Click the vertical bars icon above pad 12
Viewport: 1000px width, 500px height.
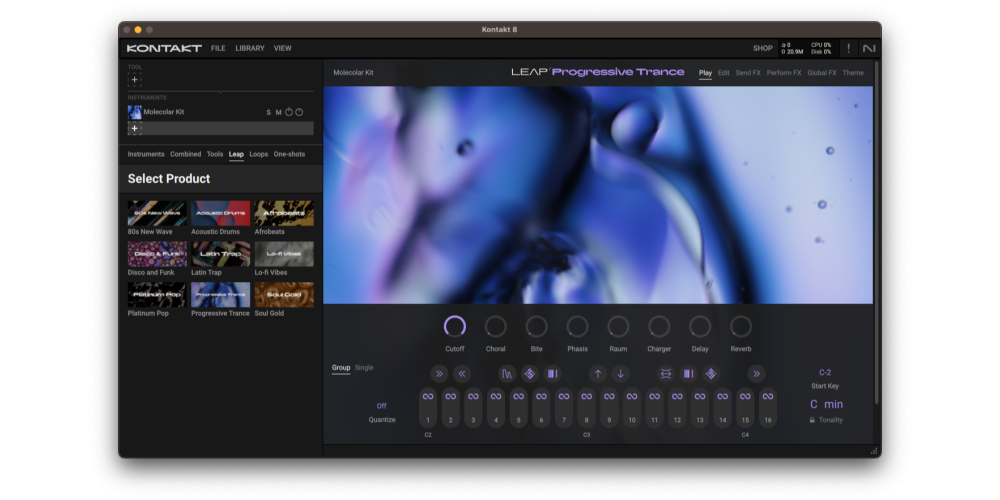click(x=688, y=374)
